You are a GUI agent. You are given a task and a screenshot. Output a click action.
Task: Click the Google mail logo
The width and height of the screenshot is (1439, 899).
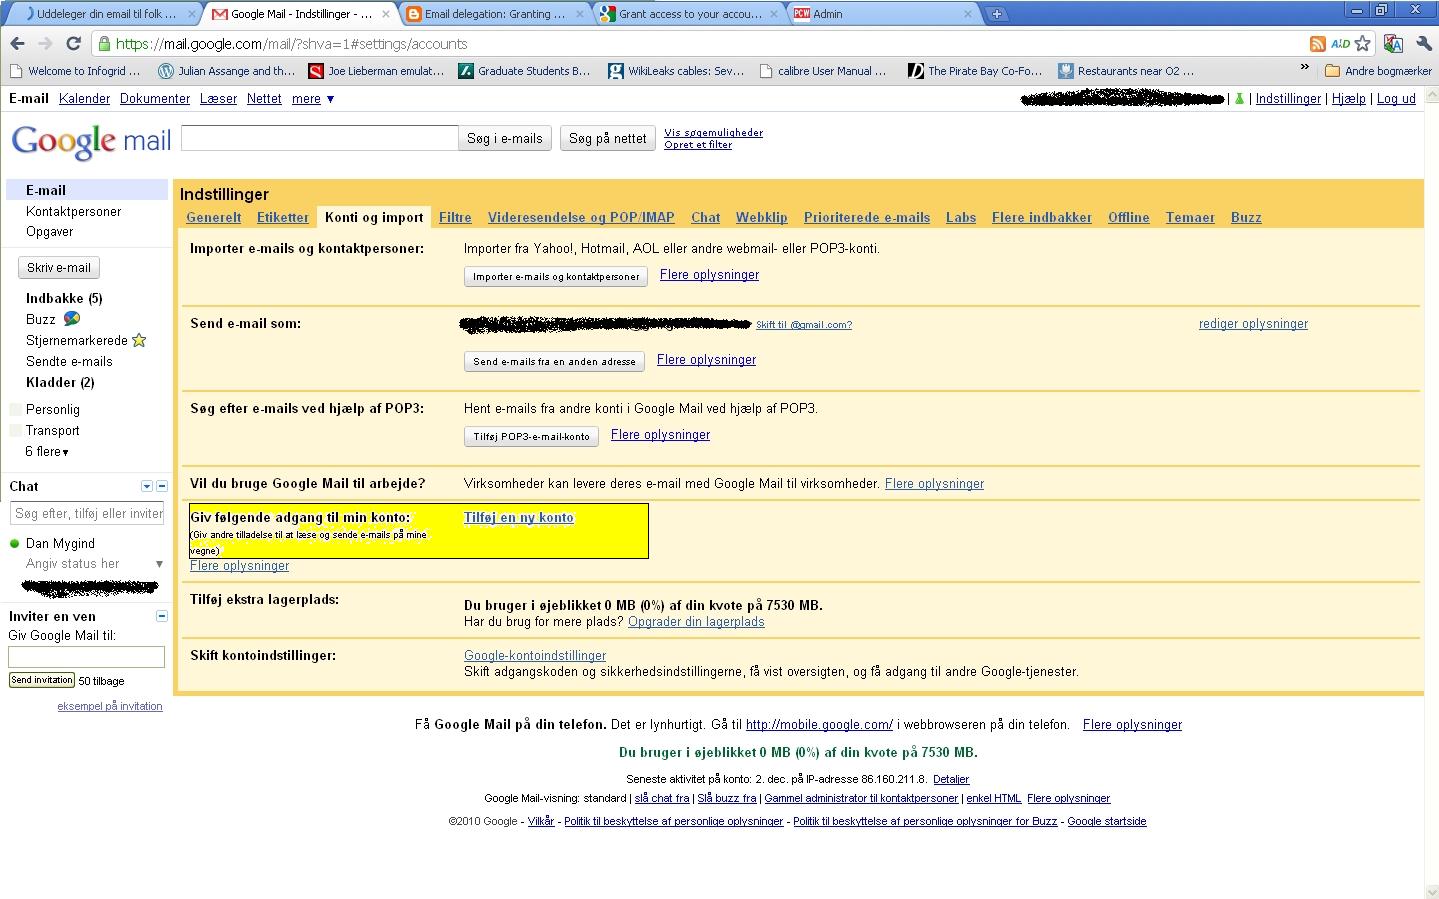tap(91, 141)
